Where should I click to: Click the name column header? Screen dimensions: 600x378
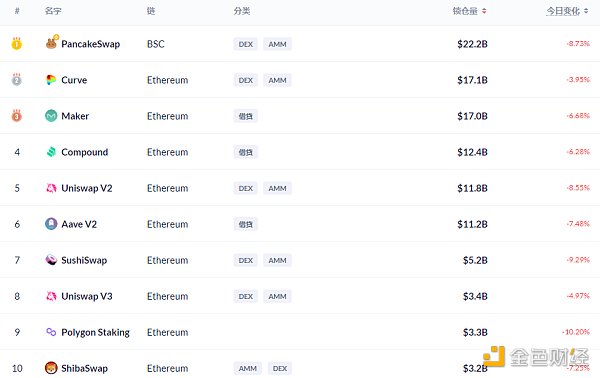(53, 11)
